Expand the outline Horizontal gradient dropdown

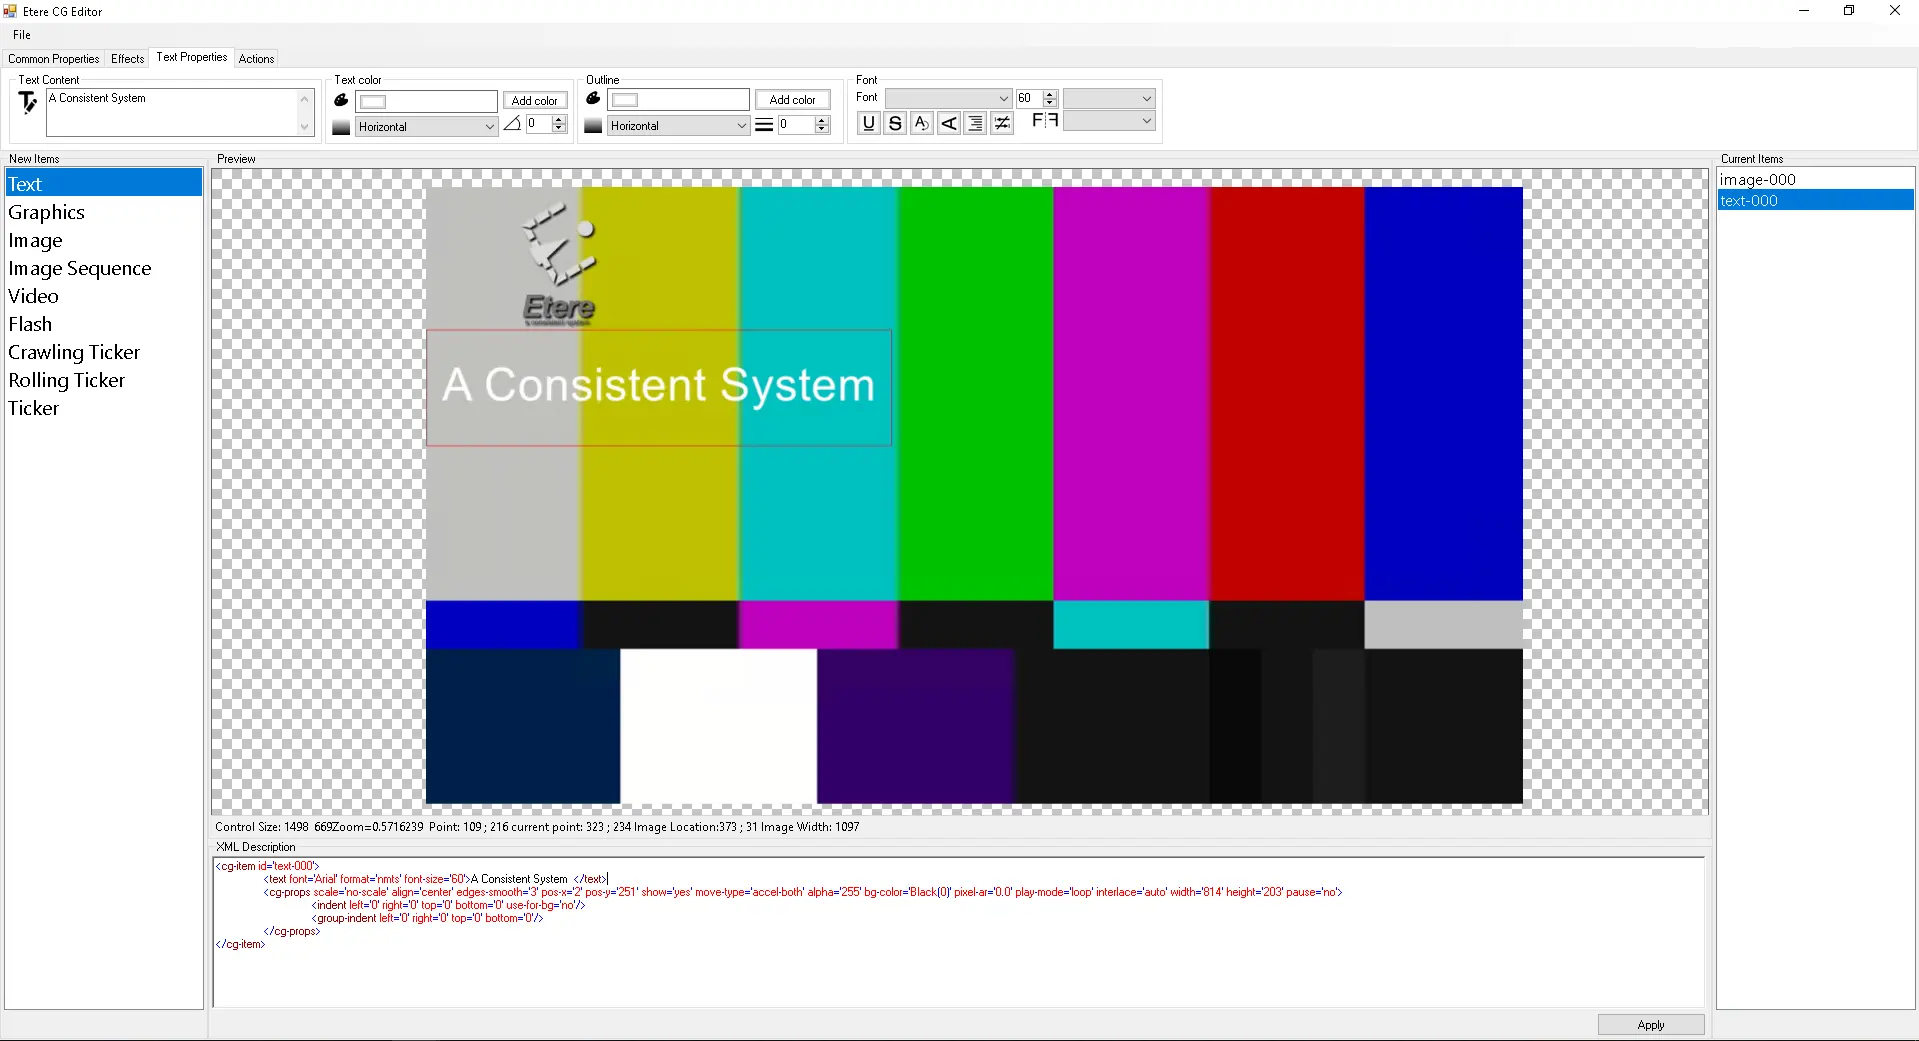pos(741,126)
